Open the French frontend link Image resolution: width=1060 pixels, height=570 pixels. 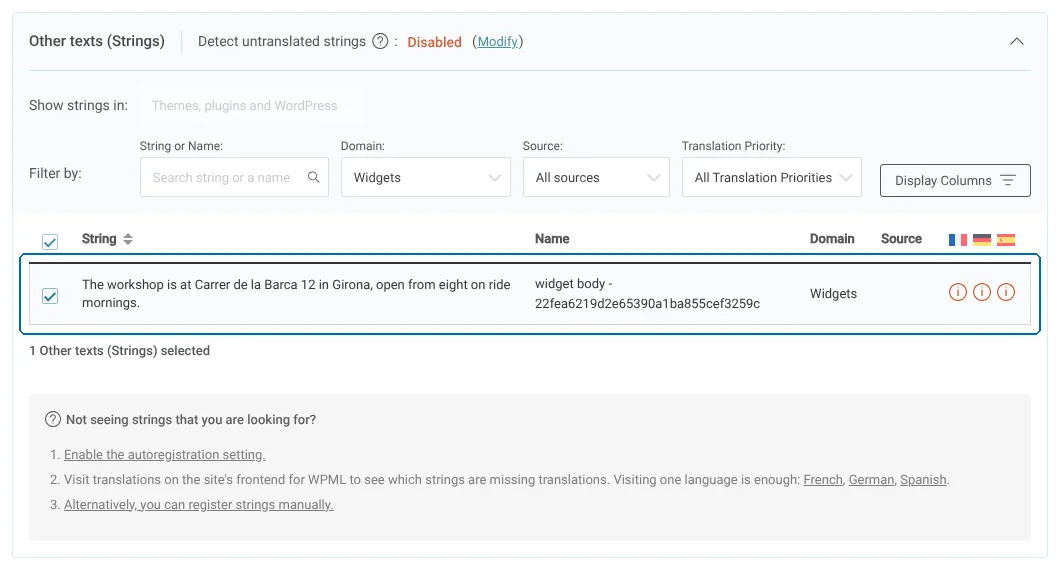pyautogui.click(x=823, y=479)
